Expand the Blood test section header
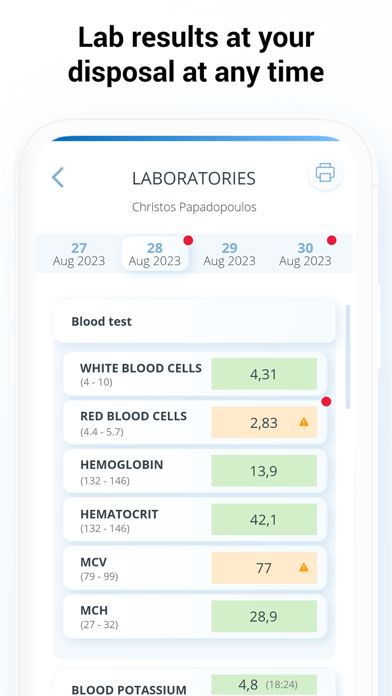The width and height of the screenshot is (392, 696). coord(195,321)
